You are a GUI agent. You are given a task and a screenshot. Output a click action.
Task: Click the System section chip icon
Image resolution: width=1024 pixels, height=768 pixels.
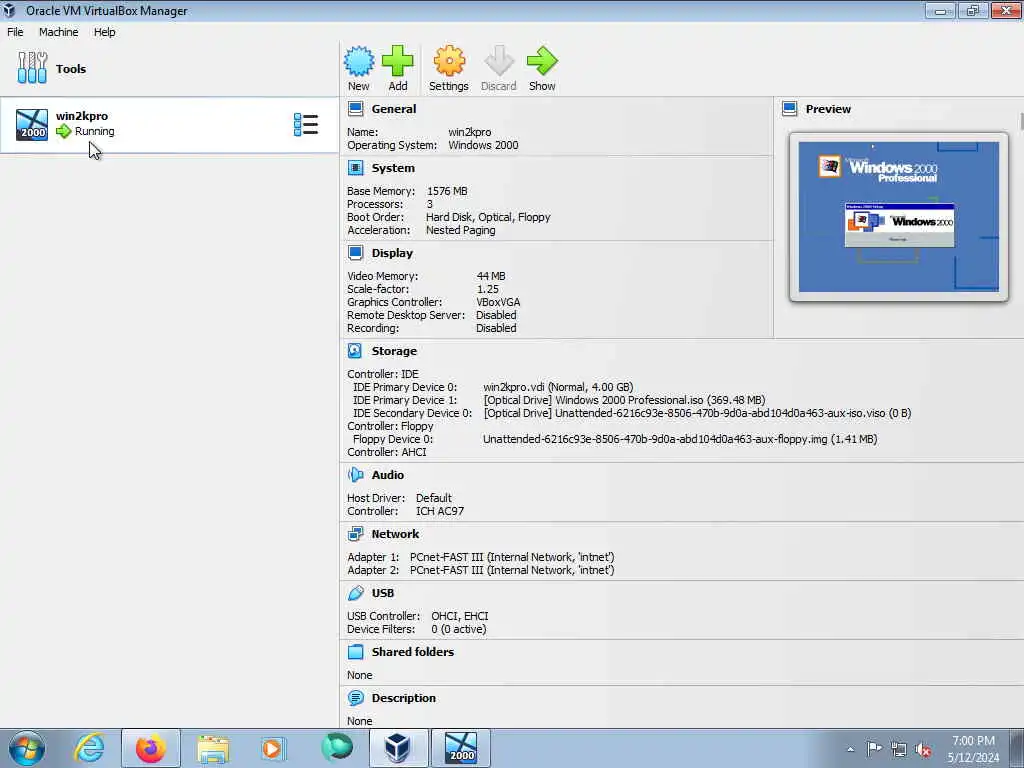point(355,168)
